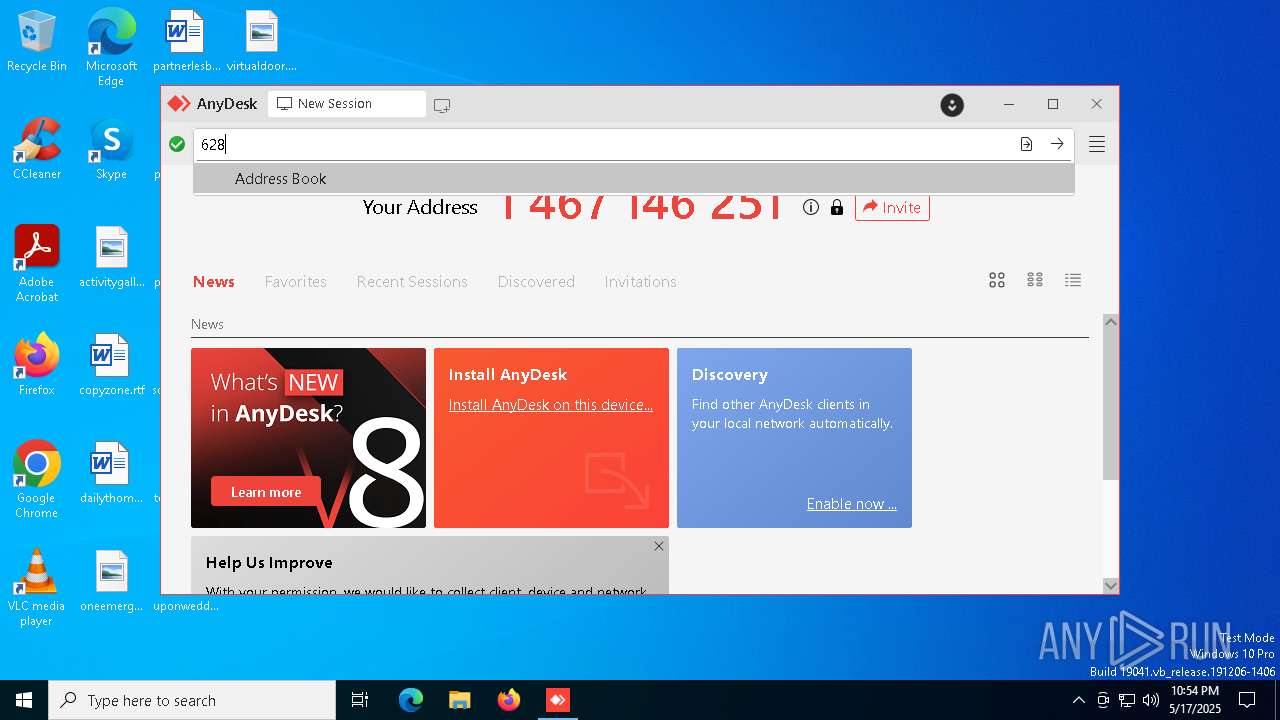Open the Recent Sessions tab
This screenshot has width=1280, height=720.
412,282
